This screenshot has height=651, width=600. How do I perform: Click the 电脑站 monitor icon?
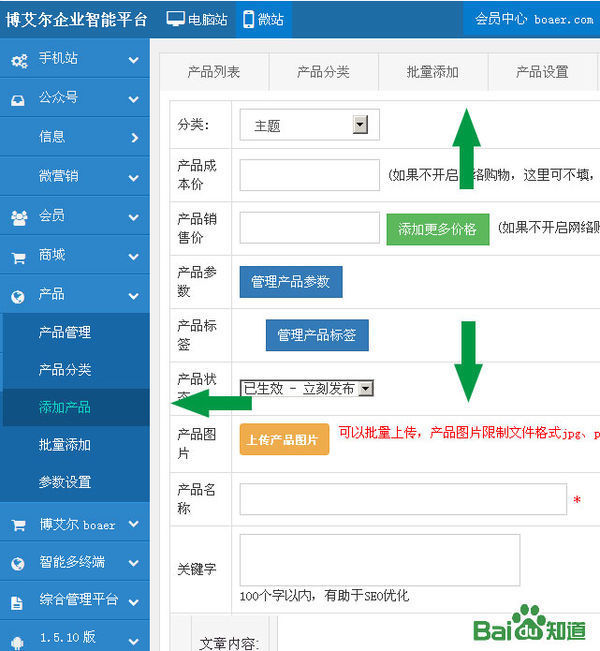(175, 19)
